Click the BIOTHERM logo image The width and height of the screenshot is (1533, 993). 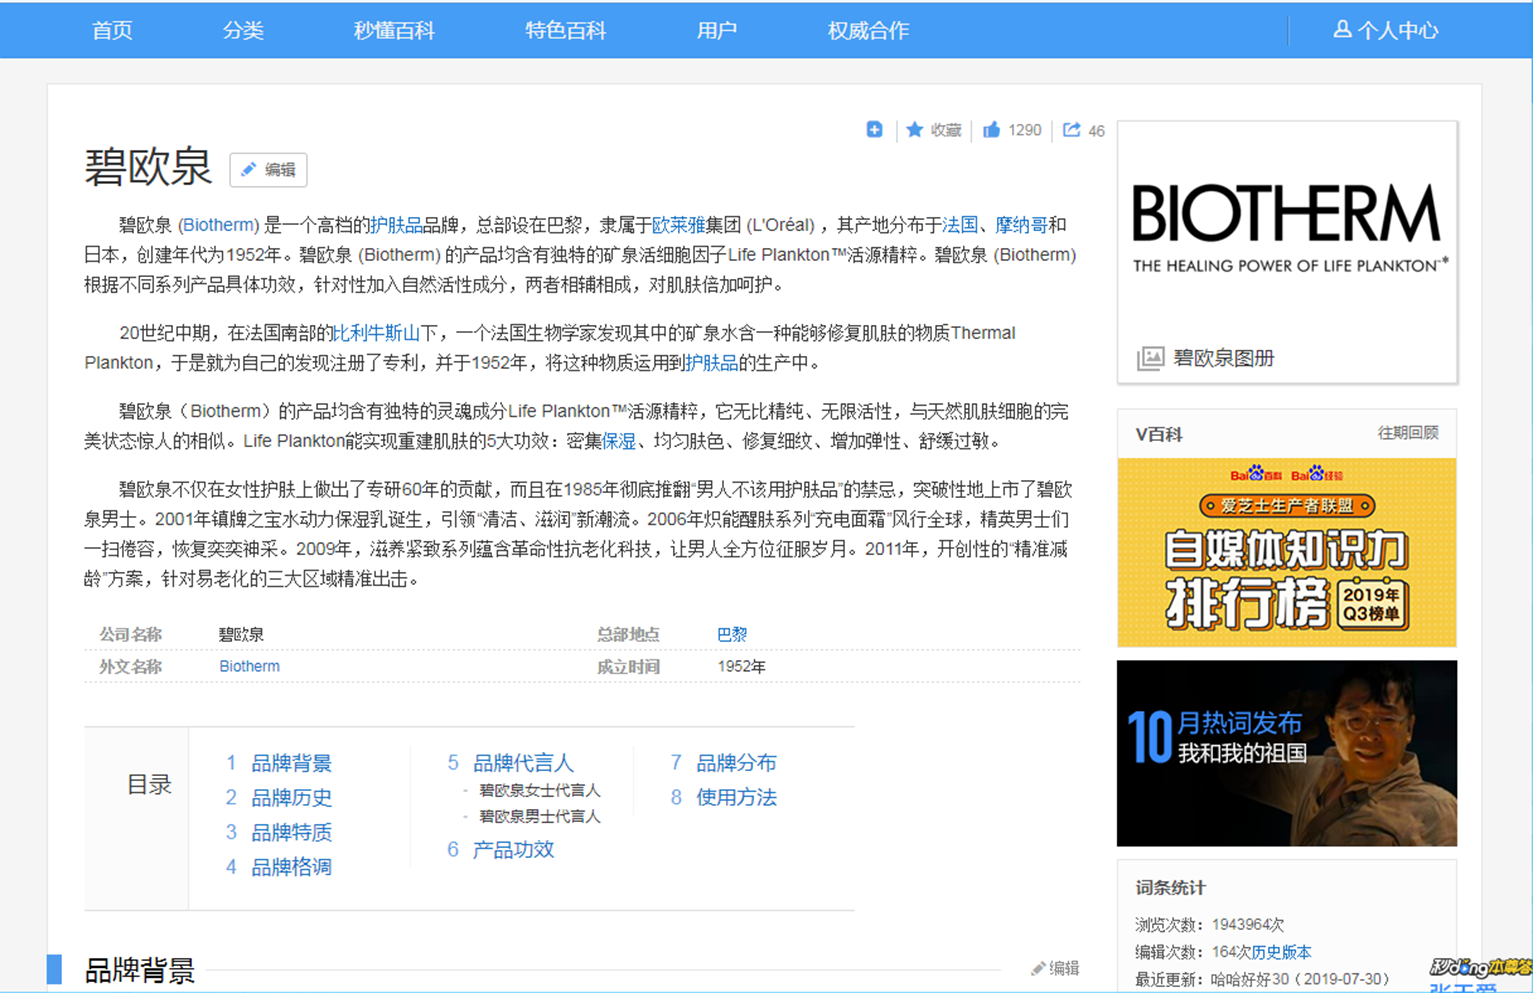[x=1287, y=228]
